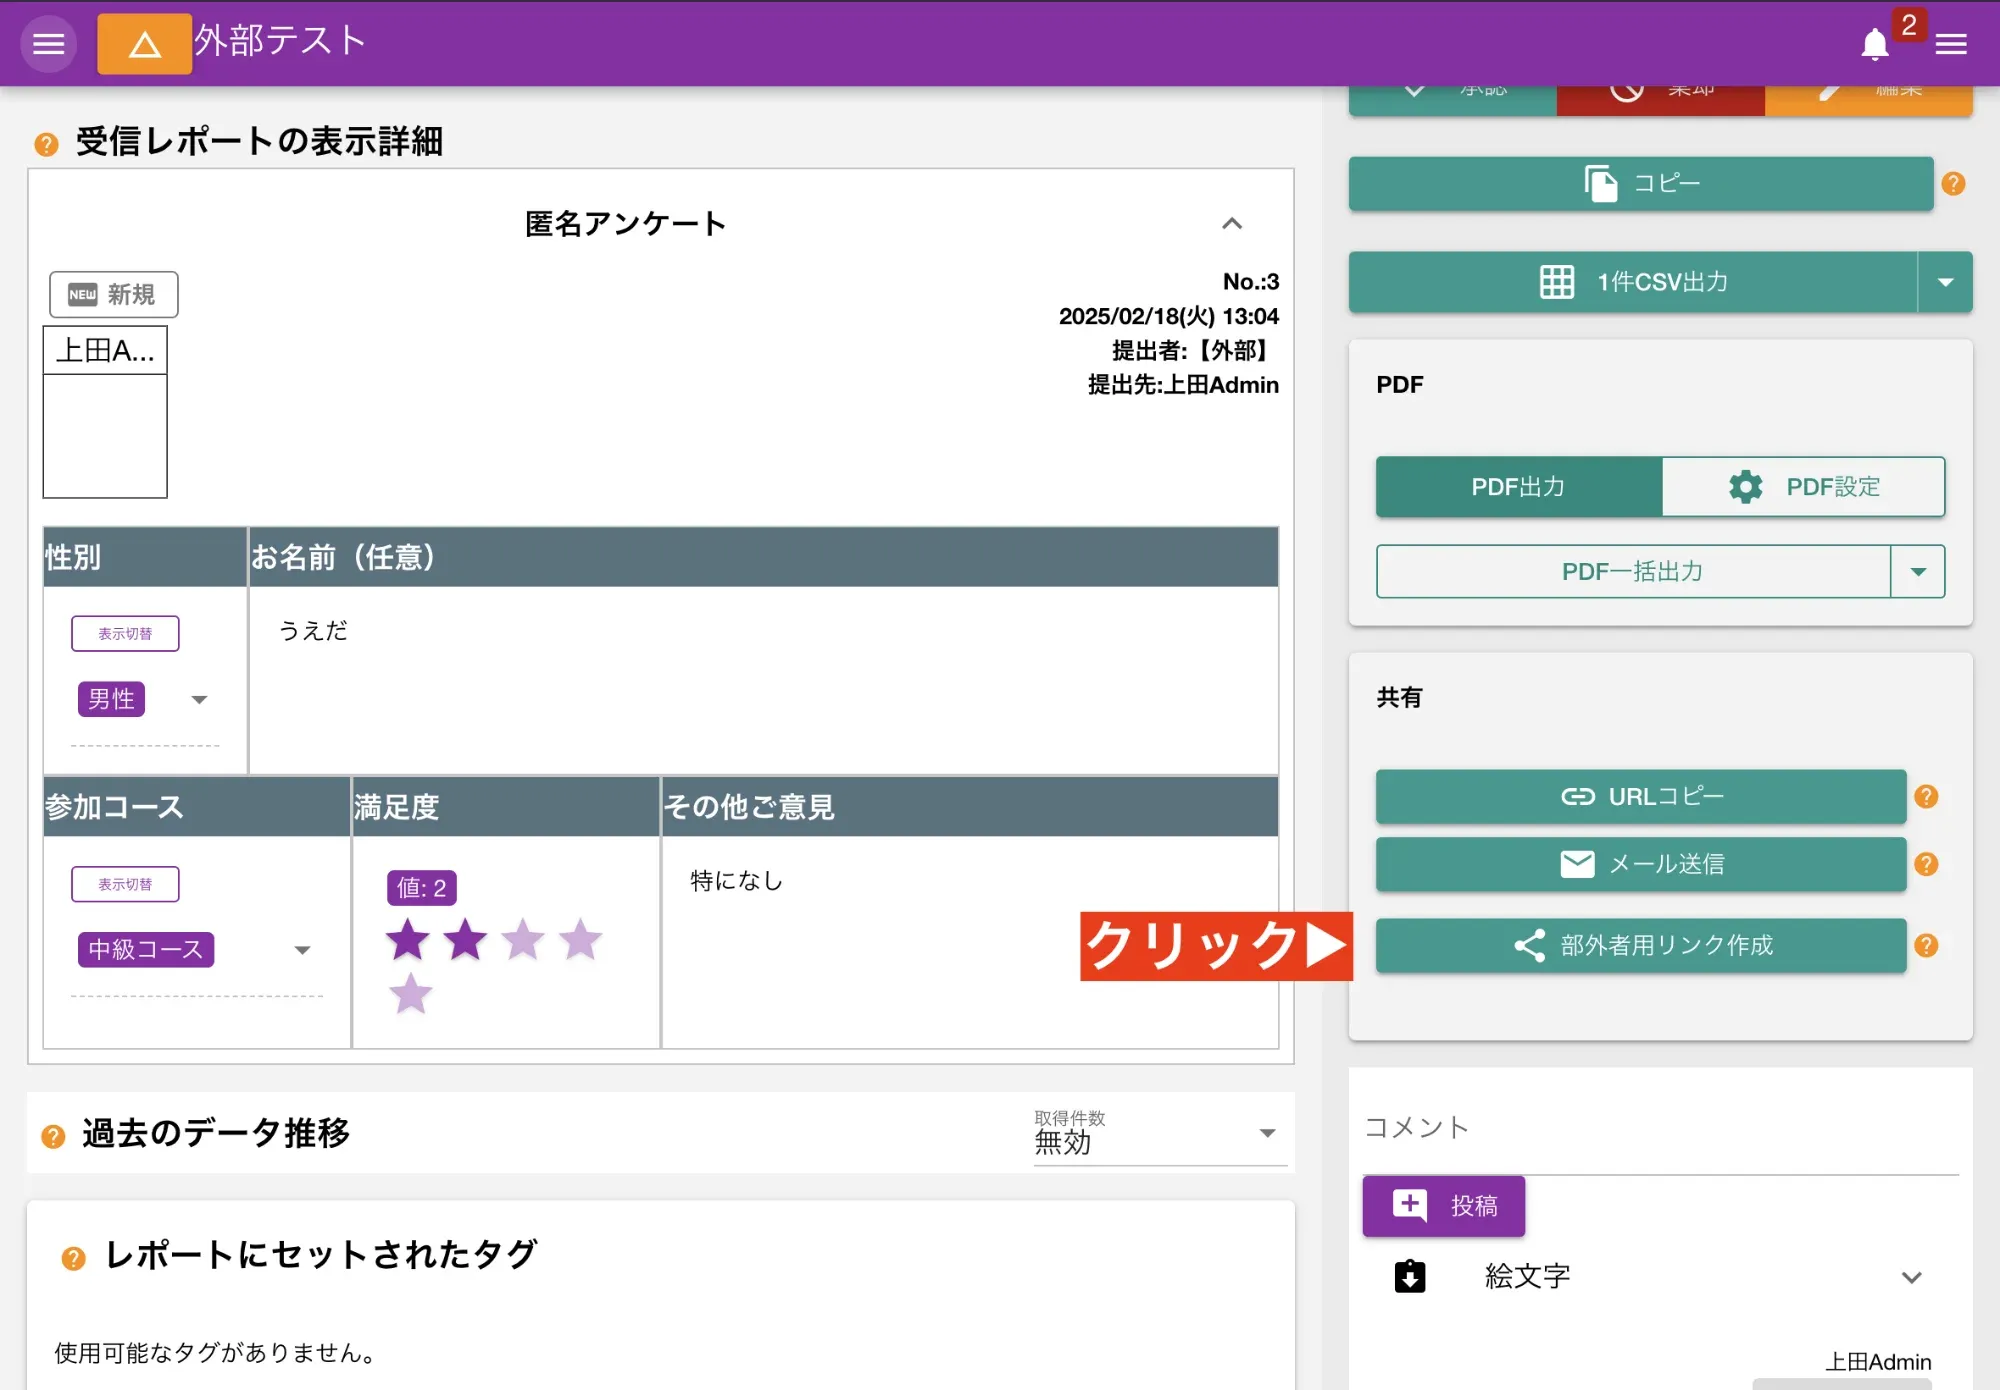Click the grid icon on 1件CSV出力

[1556, 282]
